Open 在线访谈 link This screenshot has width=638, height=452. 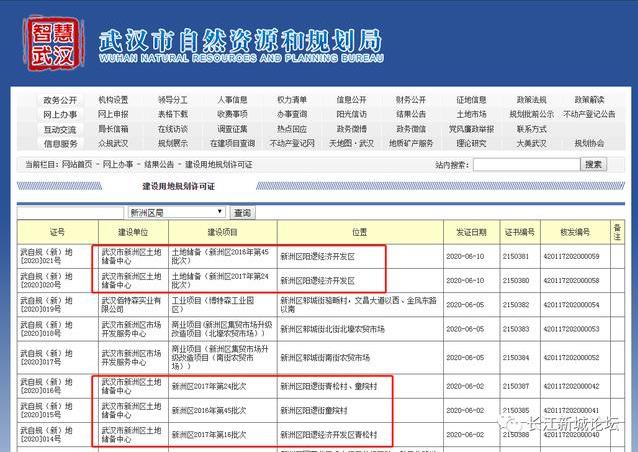tap(173, 129)
